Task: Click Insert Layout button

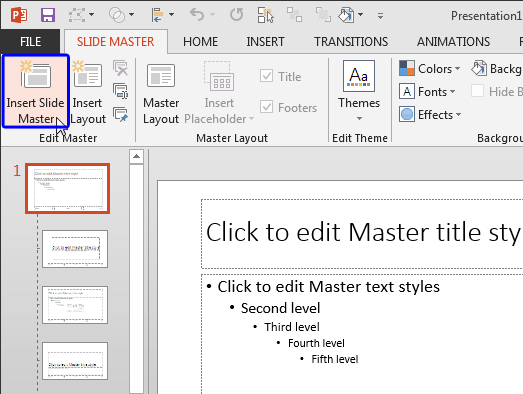Action: pyautogui.click(x=88, y=91)
